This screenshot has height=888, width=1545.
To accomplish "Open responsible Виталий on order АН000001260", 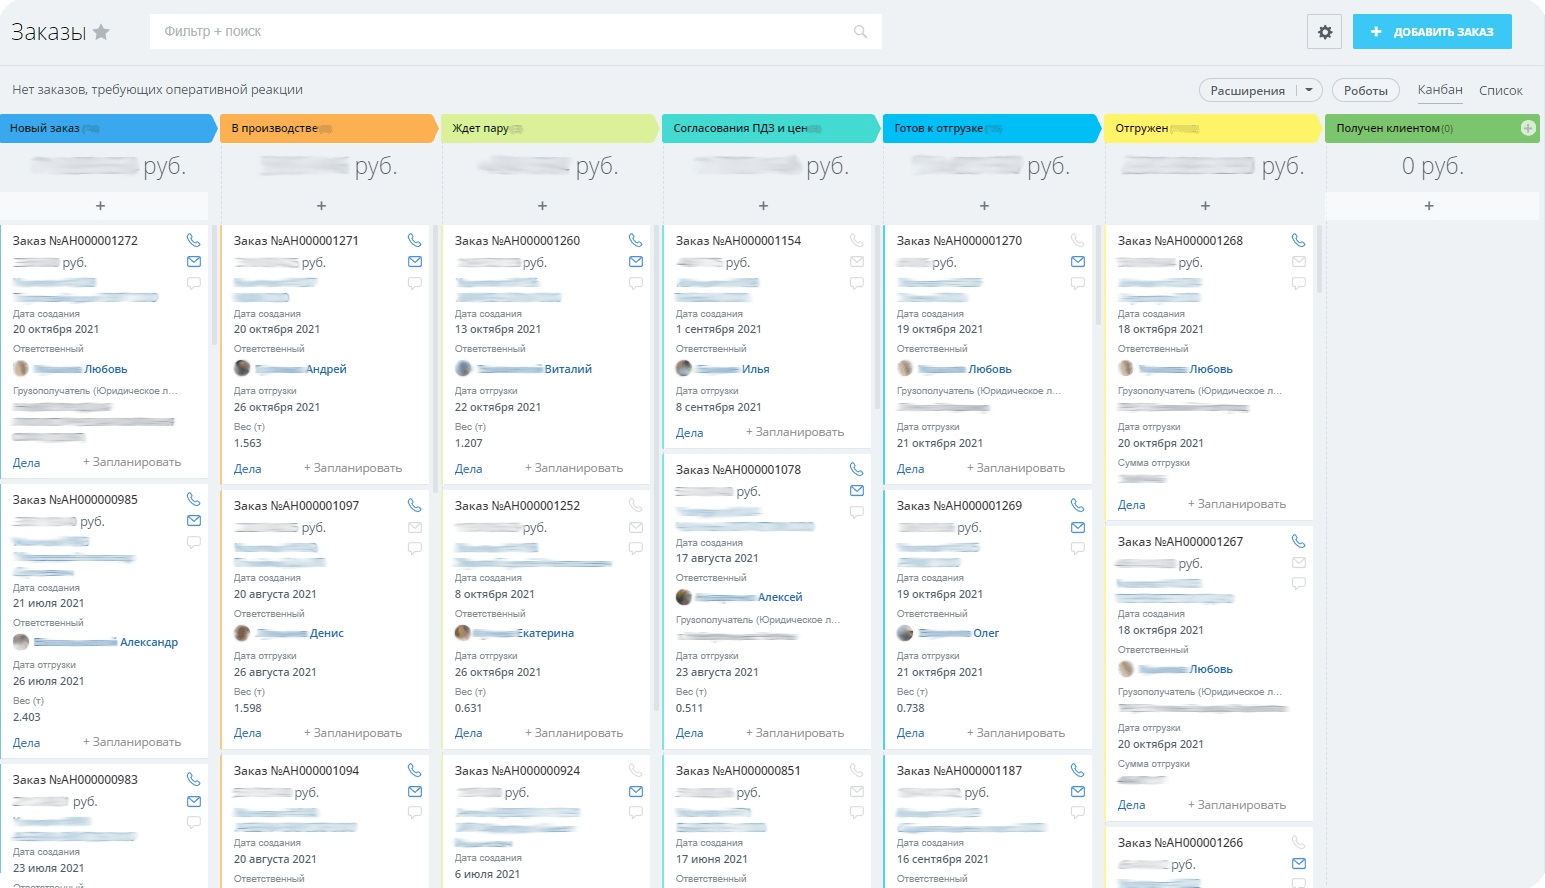I will [x=568, y=369].
